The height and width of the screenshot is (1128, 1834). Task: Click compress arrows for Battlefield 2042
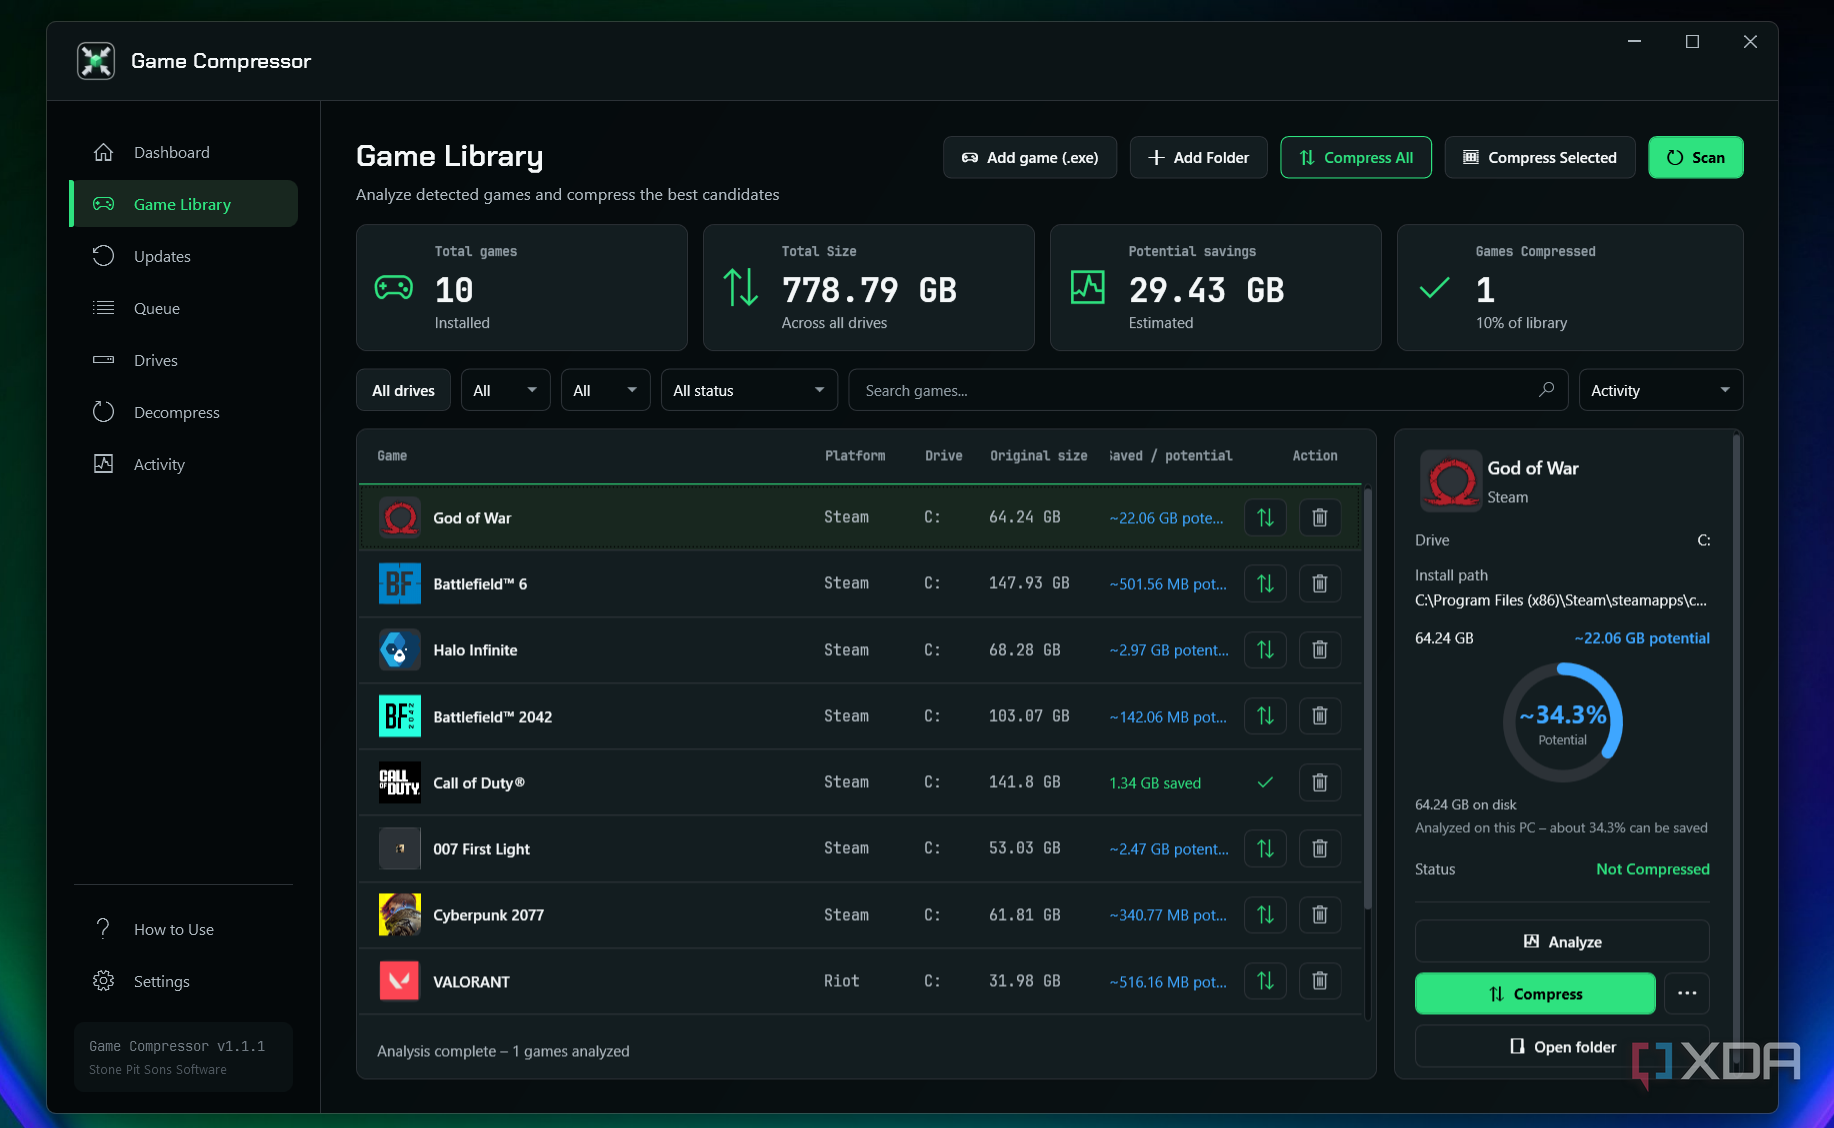(x=1265, y=716)
